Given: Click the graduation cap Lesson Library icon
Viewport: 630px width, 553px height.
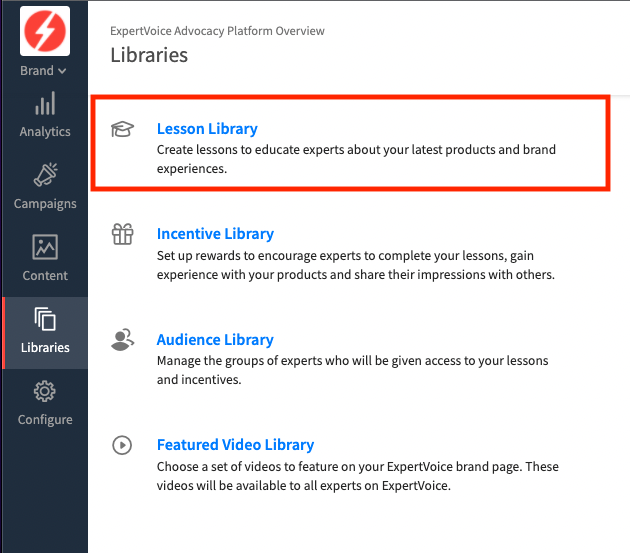Looking at the screenshot, I should point(122,129).
